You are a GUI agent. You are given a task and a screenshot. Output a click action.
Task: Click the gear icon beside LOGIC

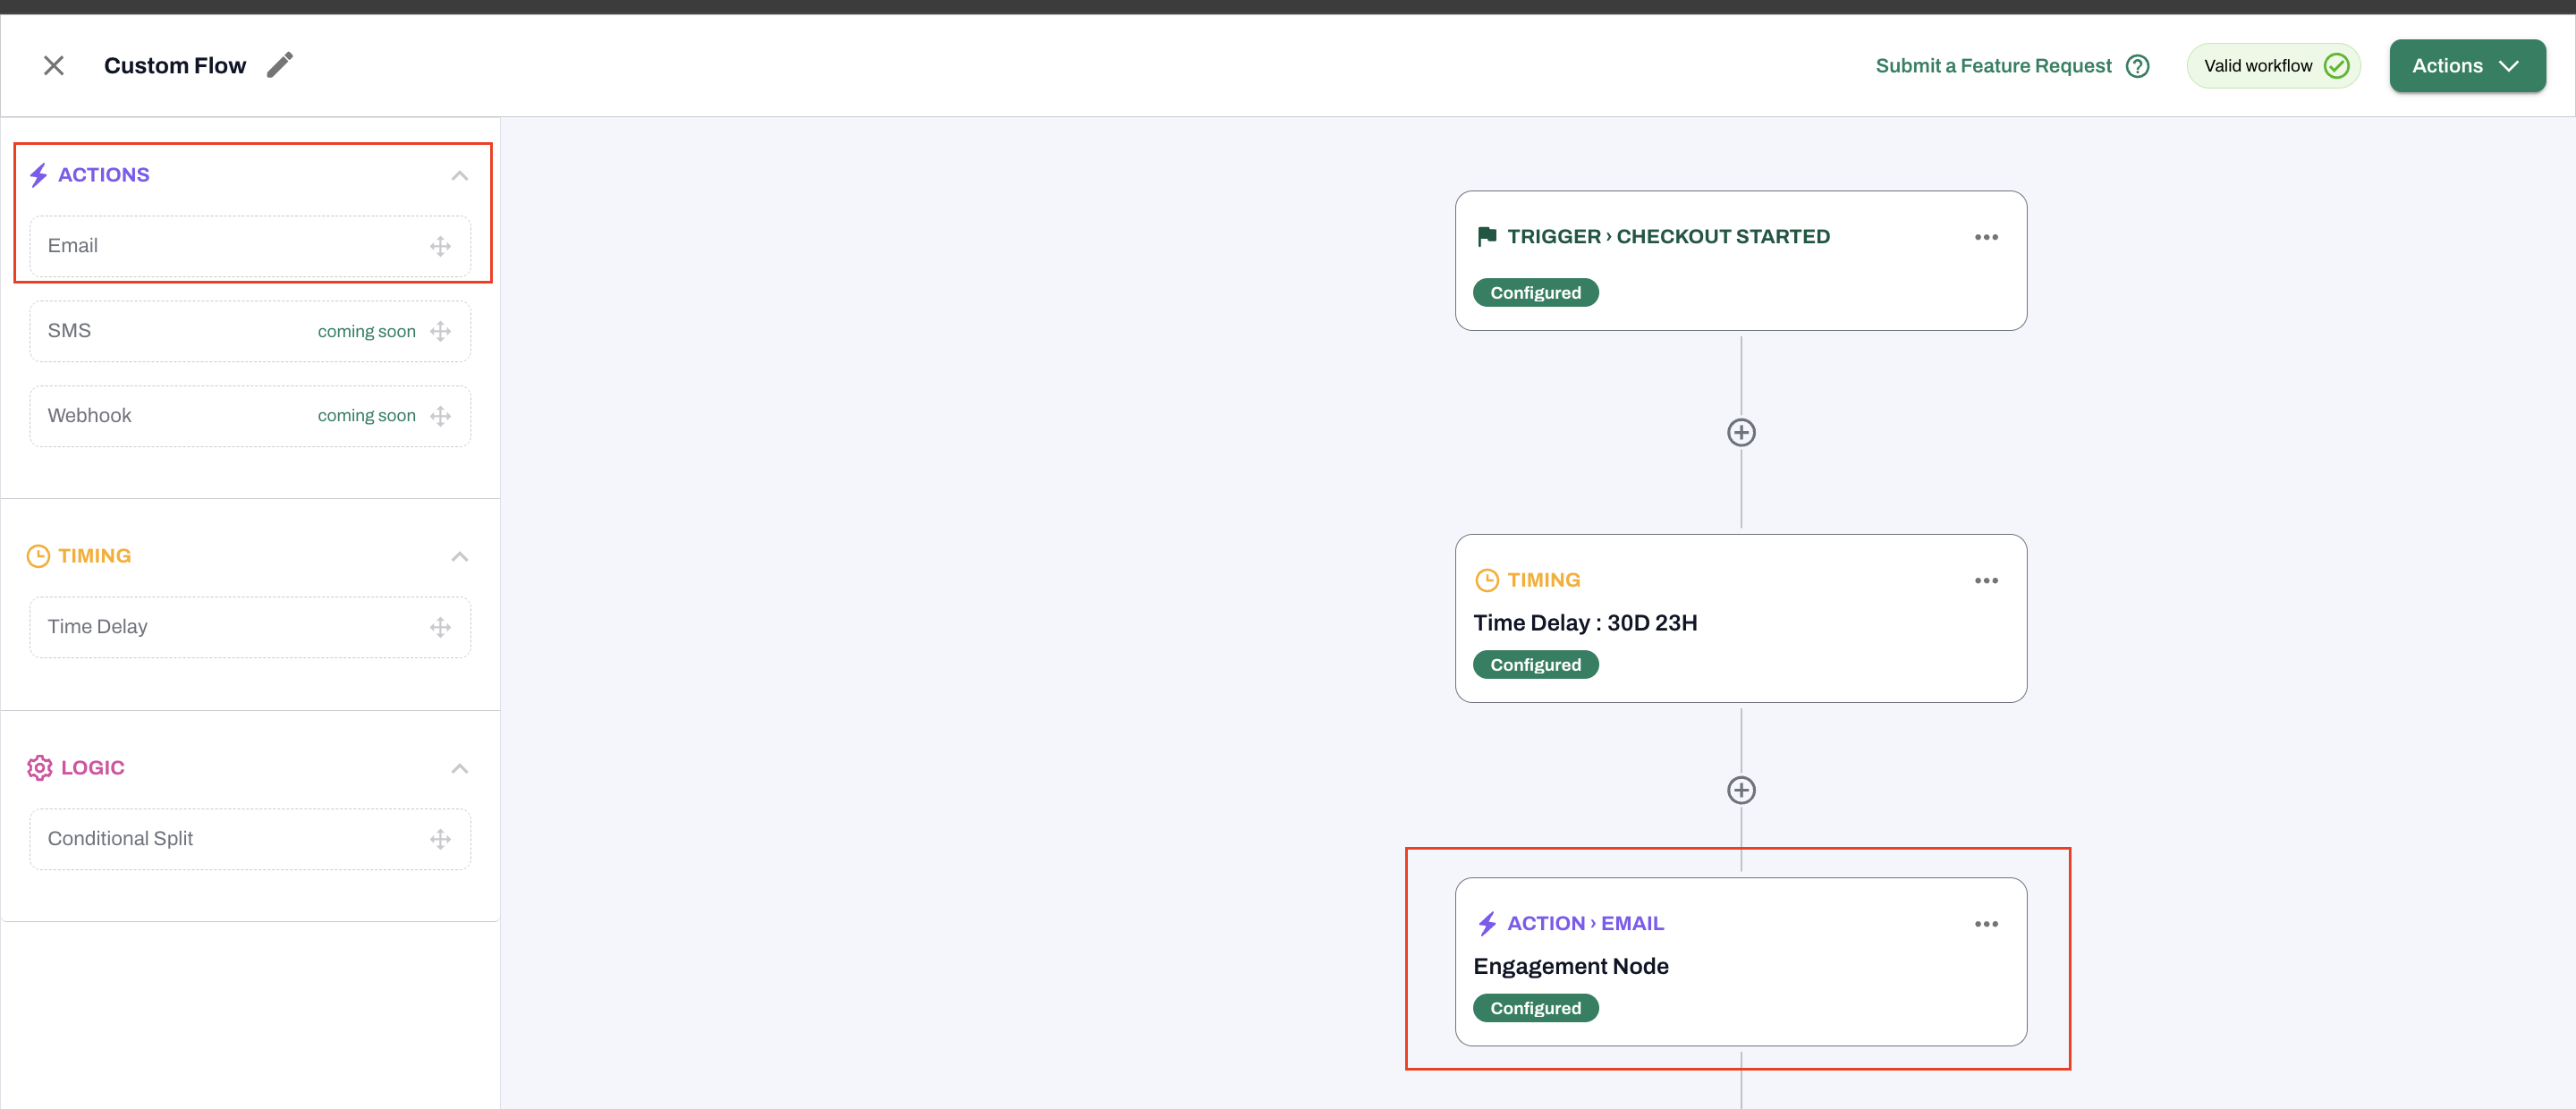(39, 768)
